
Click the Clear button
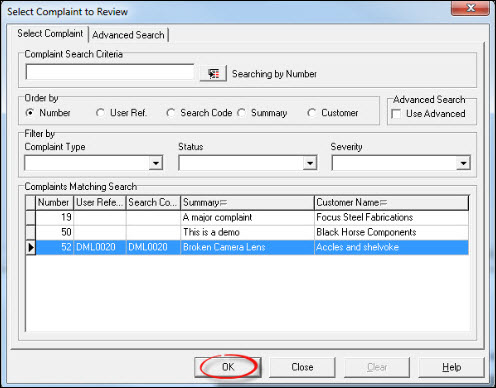pos(377,367)
